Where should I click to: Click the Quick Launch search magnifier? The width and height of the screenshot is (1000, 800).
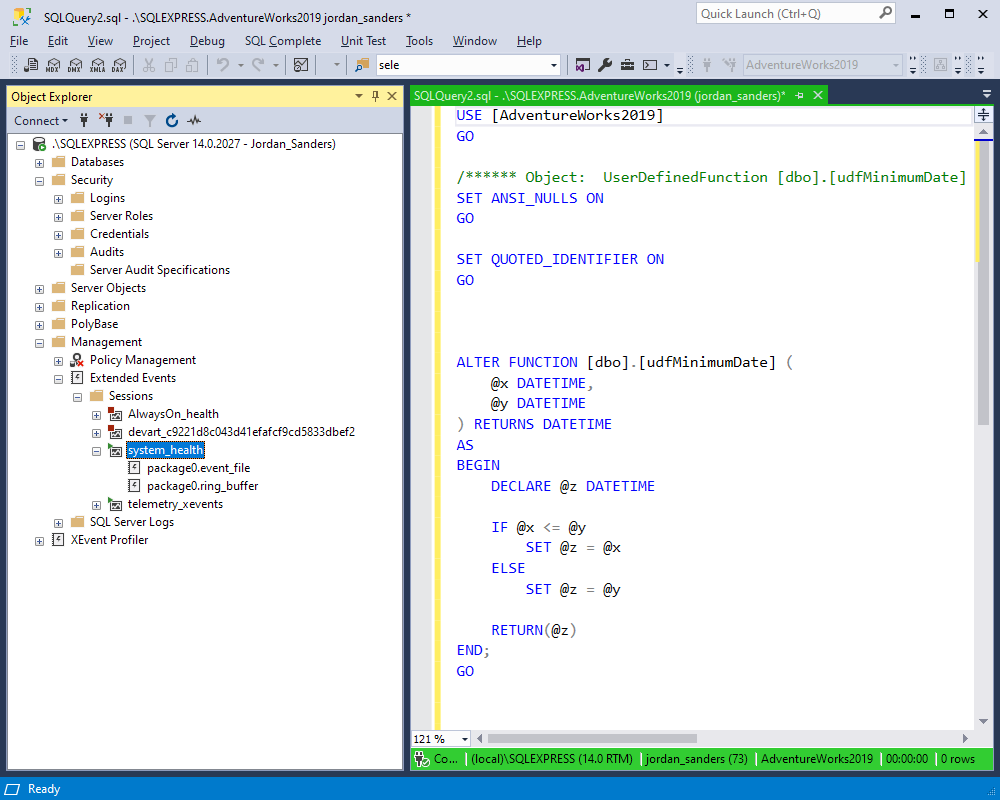point(885,13)
